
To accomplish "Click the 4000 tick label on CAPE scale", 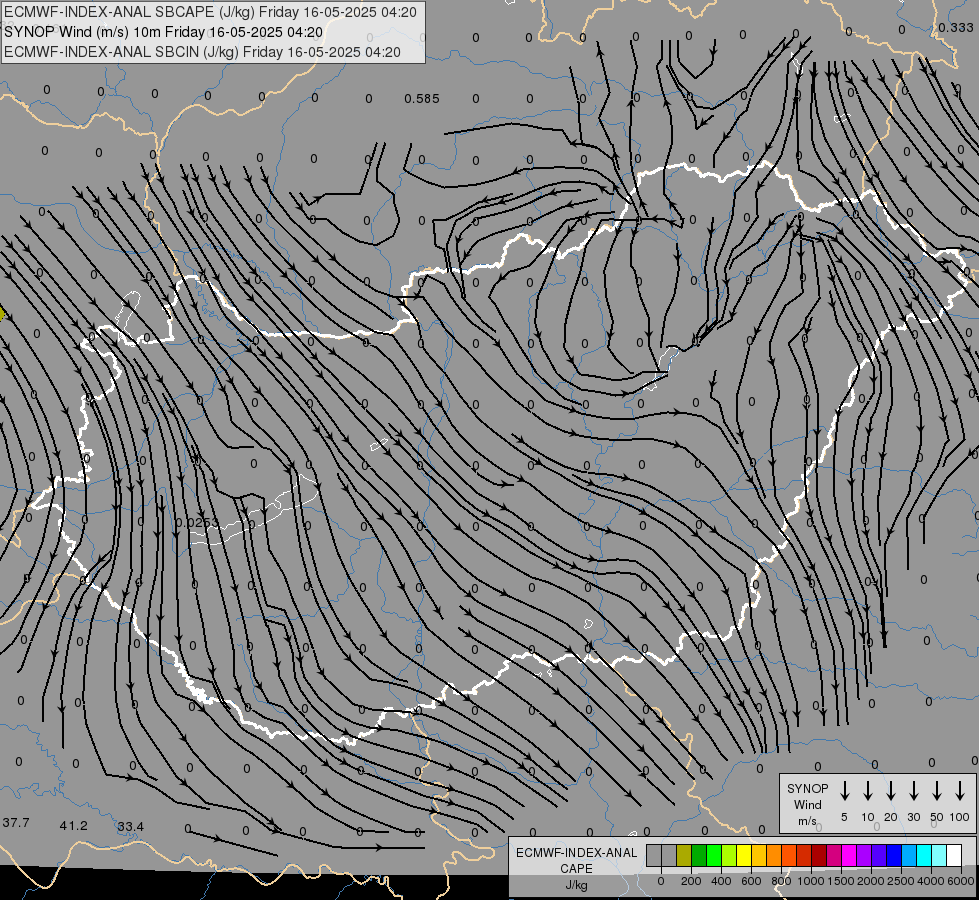I will click(931, 881).
